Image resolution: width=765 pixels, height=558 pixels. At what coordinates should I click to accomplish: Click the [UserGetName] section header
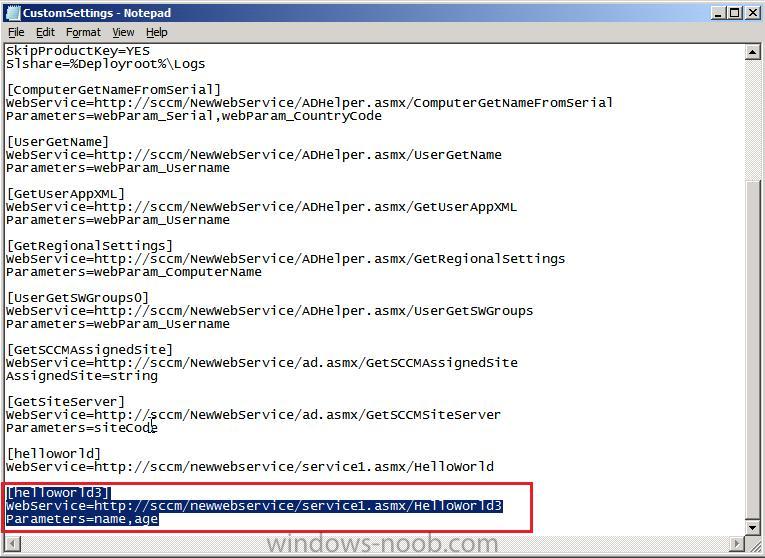(x=58, y=142)
